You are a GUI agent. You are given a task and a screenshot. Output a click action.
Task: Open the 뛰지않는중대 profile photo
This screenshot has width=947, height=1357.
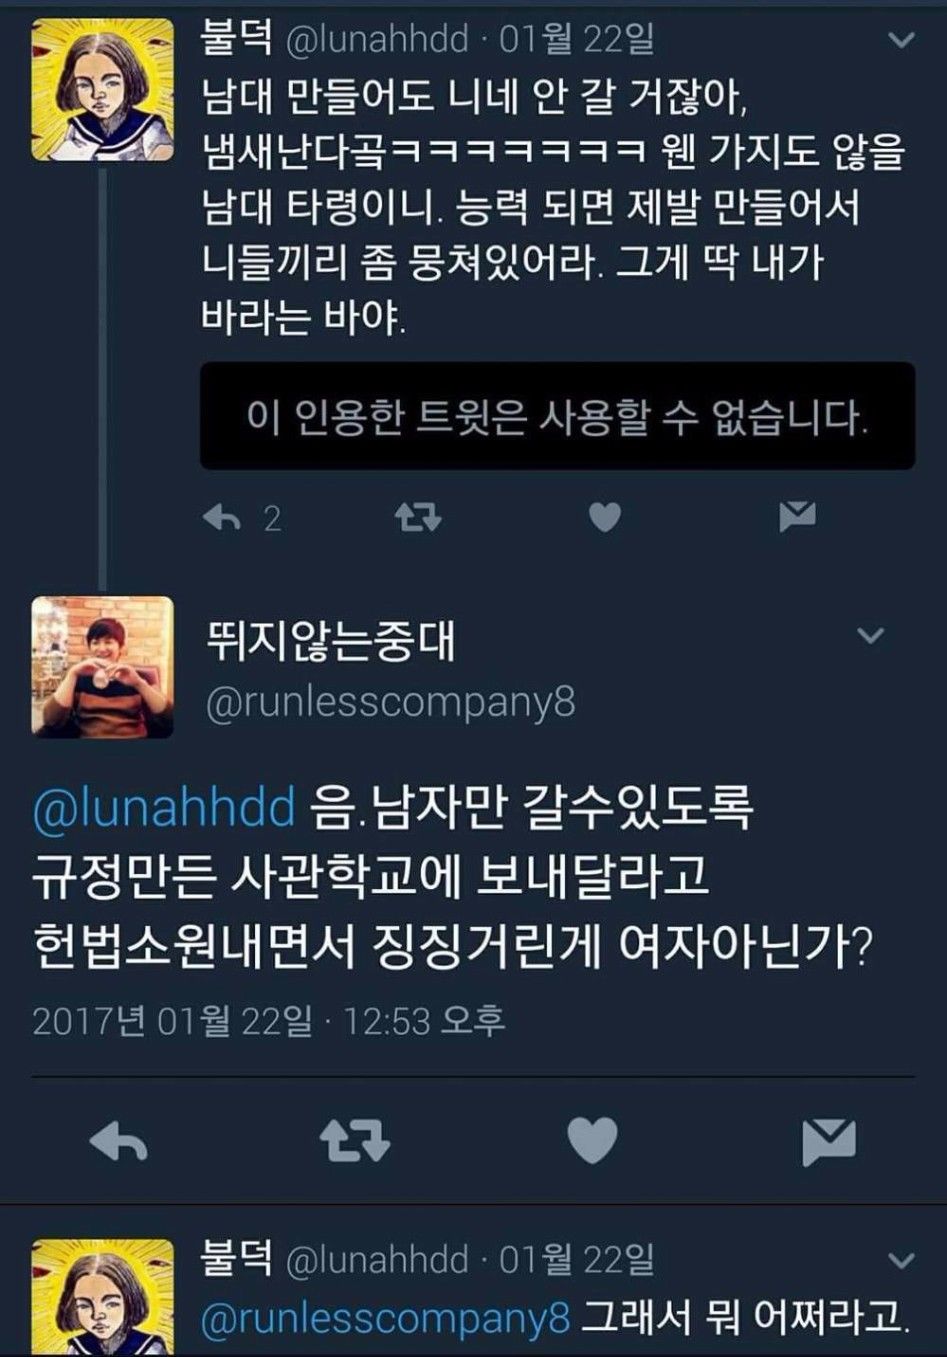102,667
